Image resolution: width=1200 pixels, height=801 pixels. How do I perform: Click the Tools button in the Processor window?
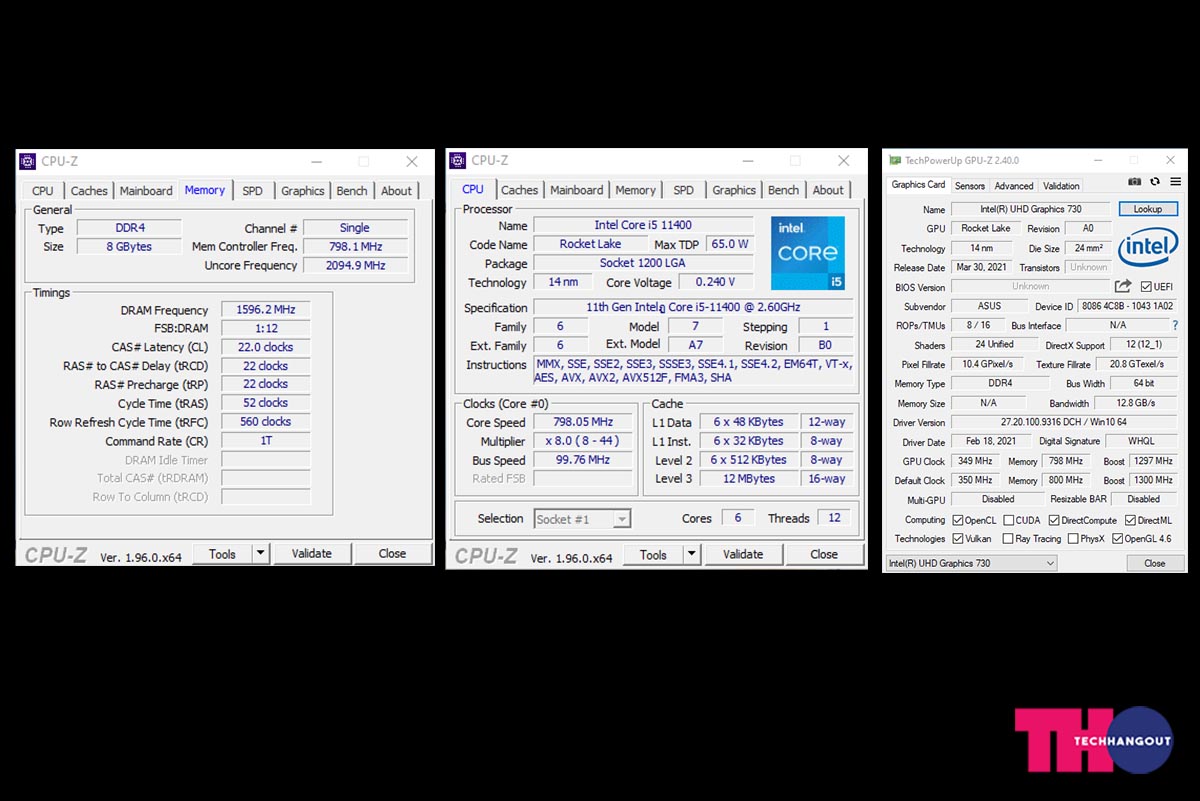pyautogui.click(x=653, y=554)
